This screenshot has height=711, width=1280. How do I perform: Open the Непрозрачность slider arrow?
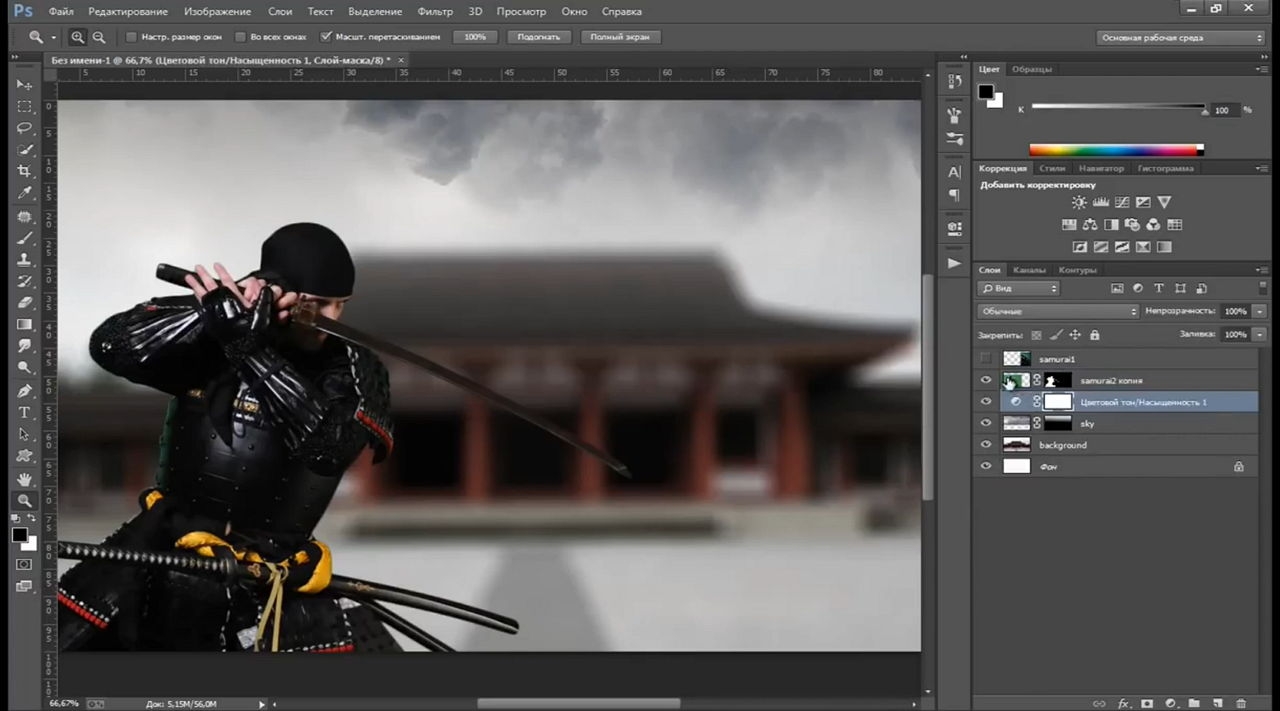(x=1258, y=311)
